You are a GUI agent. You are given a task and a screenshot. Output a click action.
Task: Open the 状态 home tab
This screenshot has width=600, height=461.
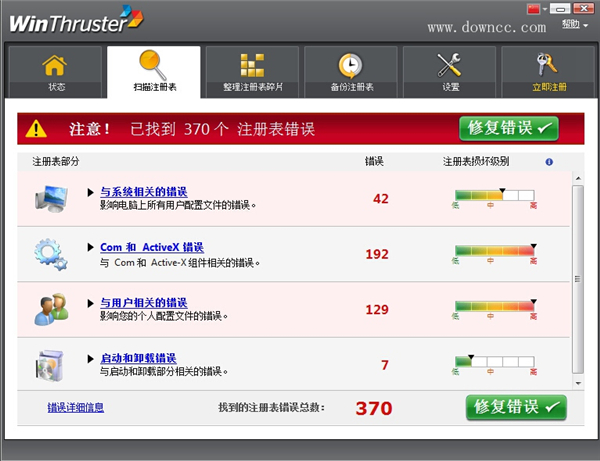[x=56, y=72]
